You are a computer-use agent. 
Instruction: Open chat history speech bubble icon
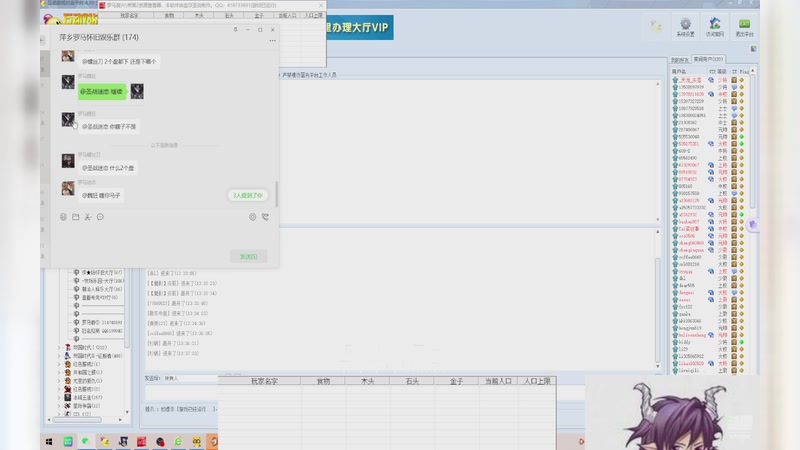(100, 217)
